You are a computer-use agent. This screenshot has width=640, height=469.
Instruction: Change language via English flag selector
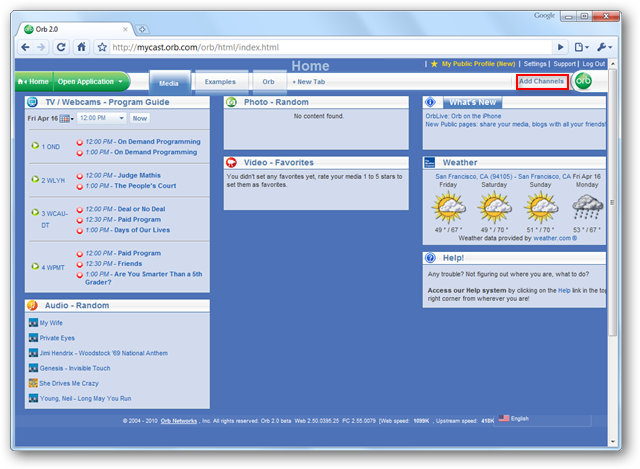pyautogui.click(x=513, y=418)
